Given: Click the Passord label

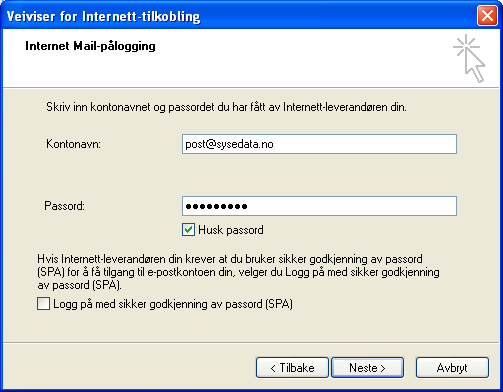Looking at the screenshot, I should [x=64, y=206].
